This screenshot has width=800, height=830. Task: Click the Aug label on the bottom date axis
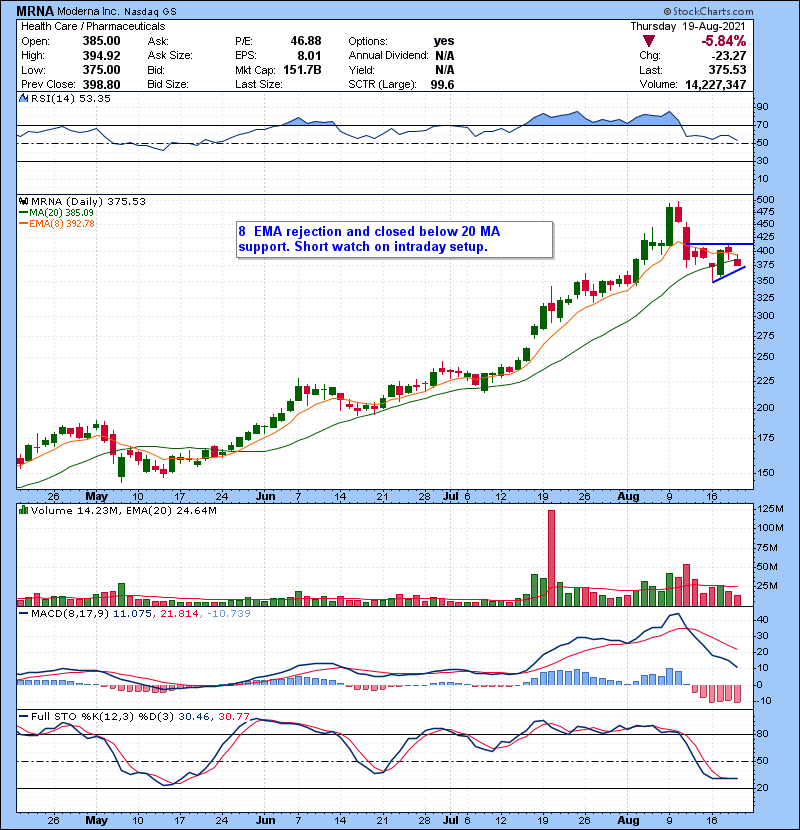coord(628,820)
